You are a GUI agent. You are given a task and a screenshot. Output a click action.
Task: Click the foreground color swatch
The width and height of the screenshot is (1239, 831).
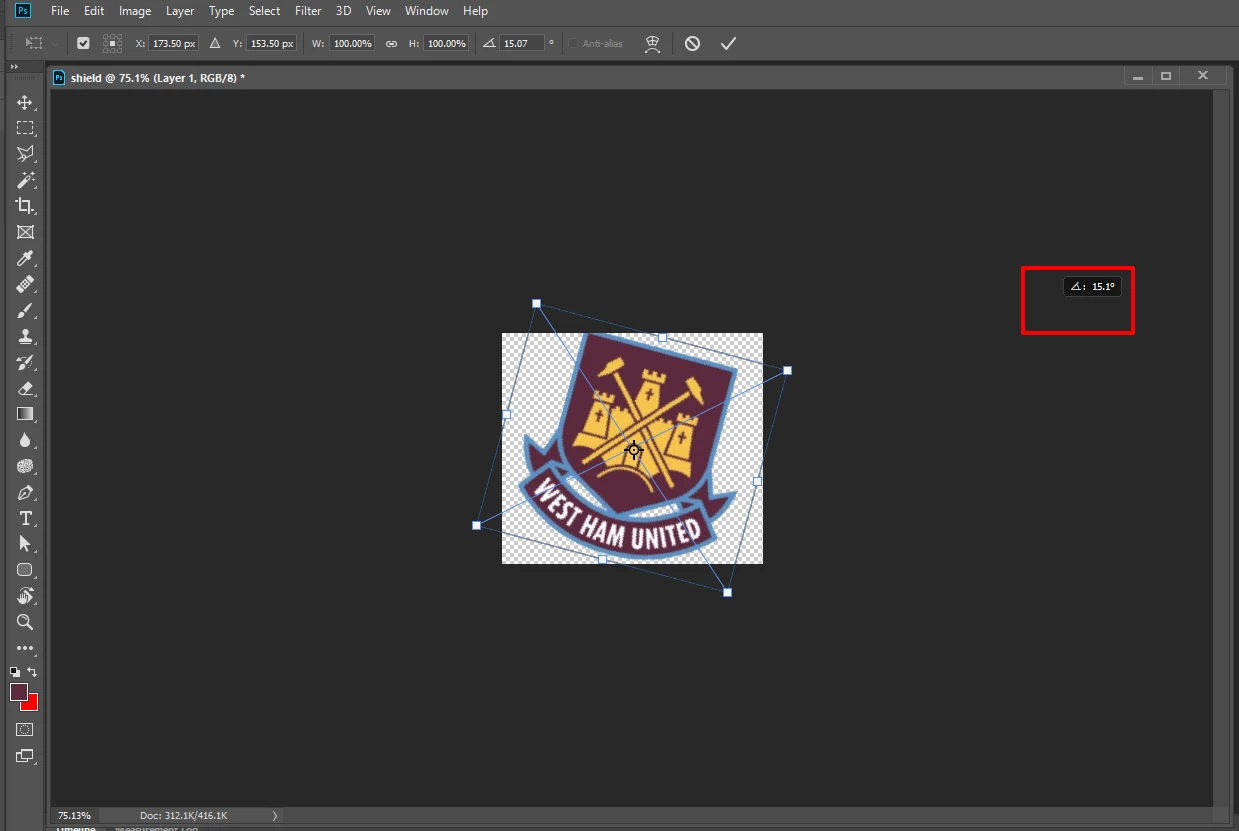[x=19, y=692]
